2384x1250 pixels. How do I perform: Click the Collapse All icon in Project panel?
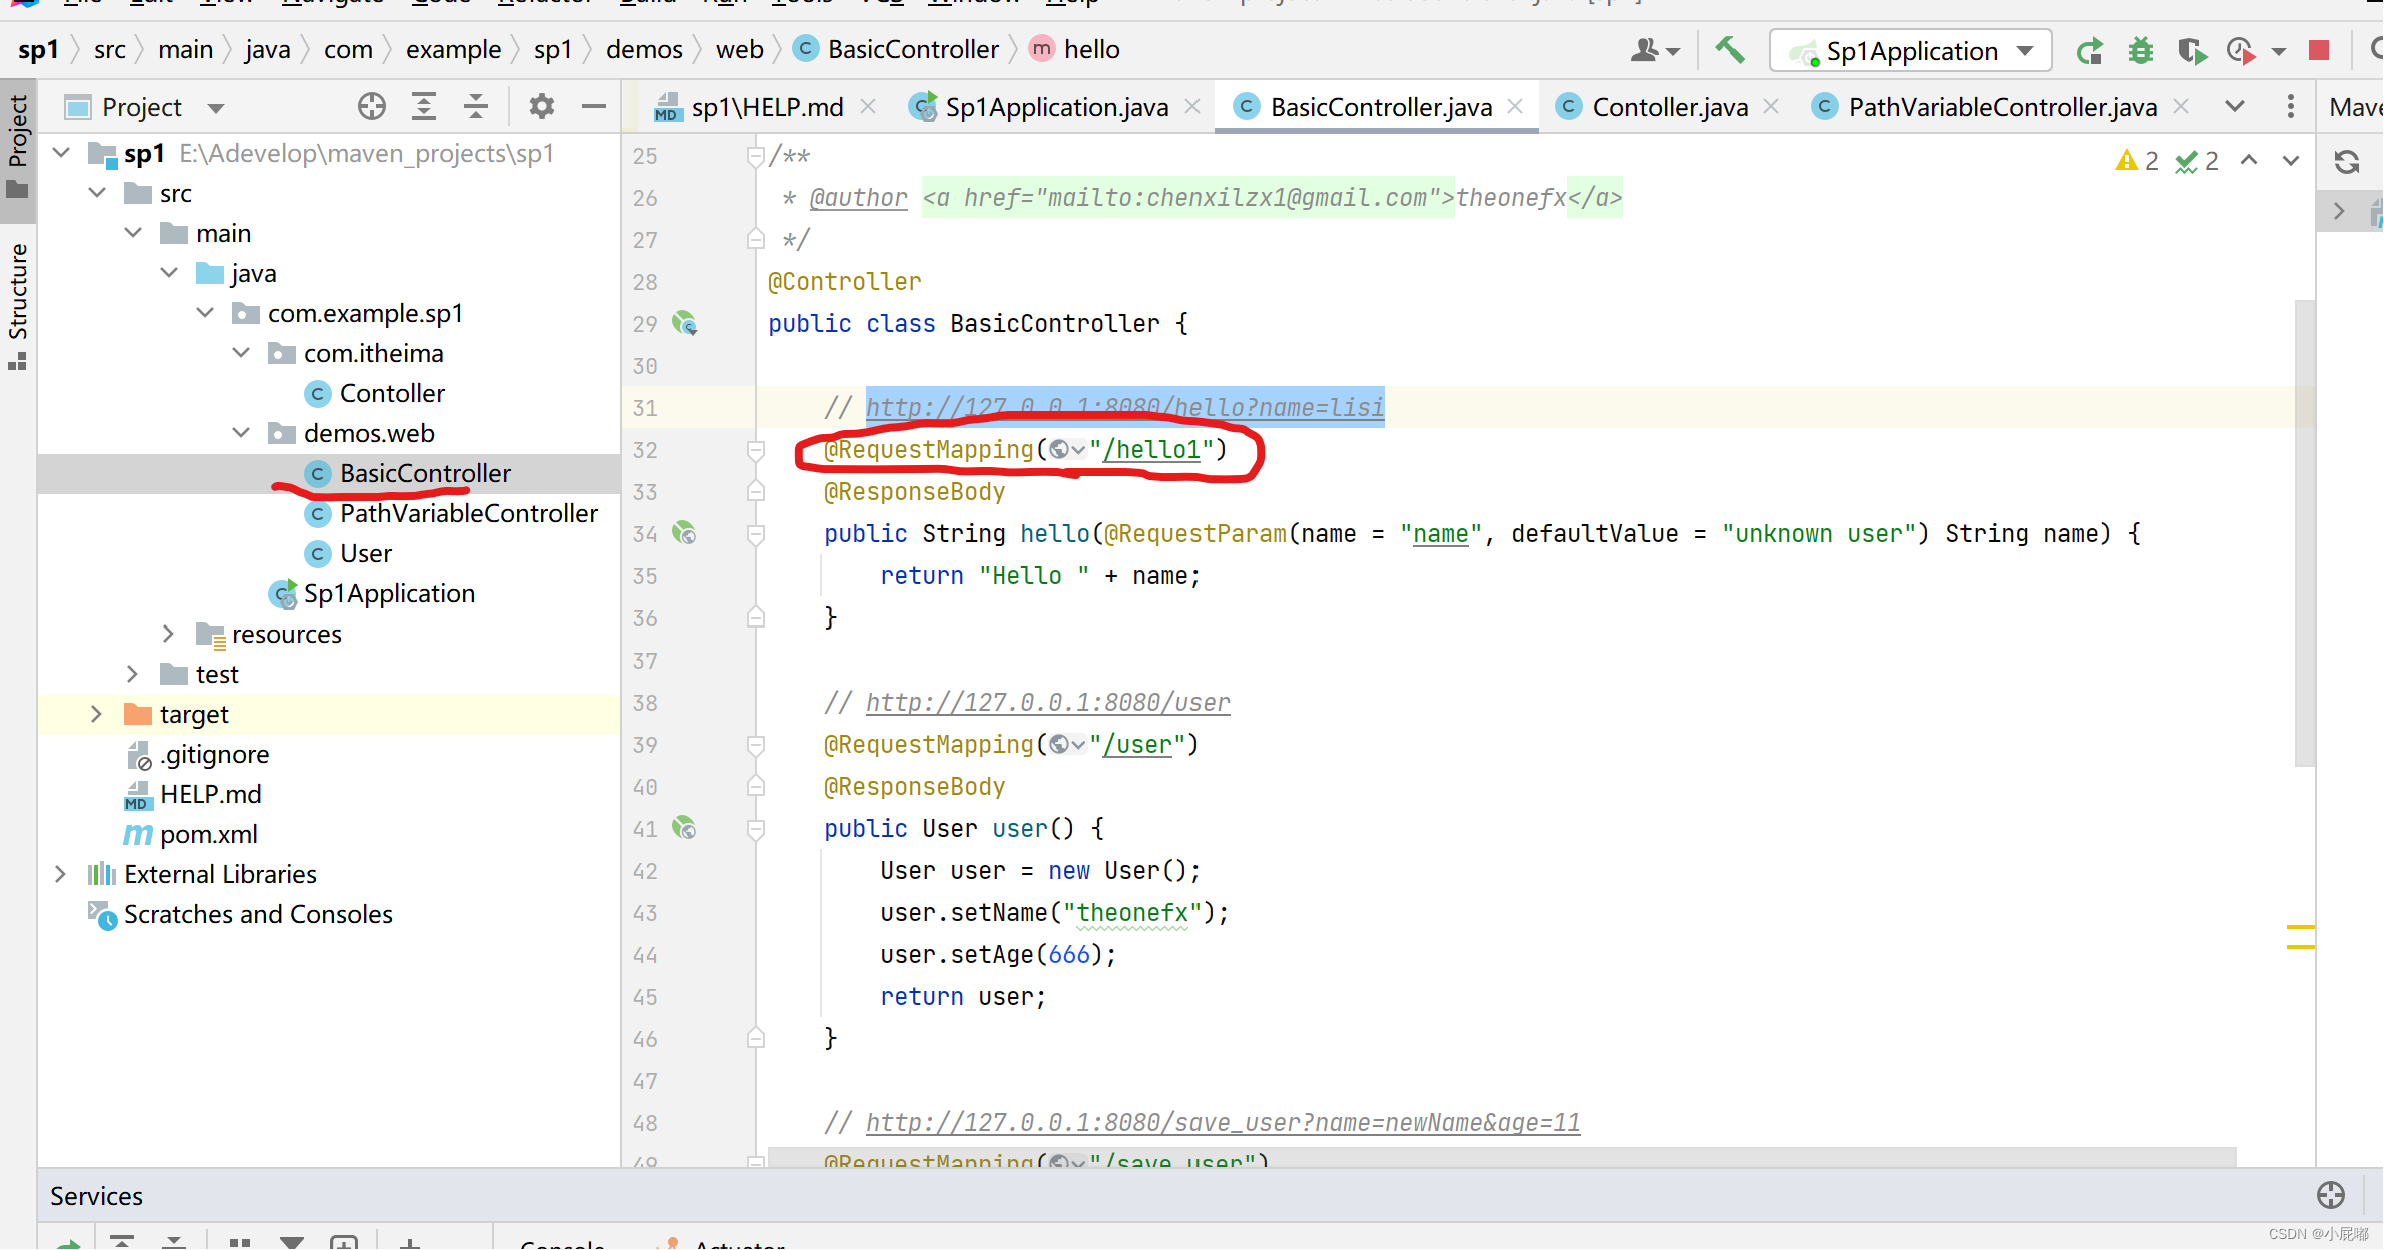476,106
